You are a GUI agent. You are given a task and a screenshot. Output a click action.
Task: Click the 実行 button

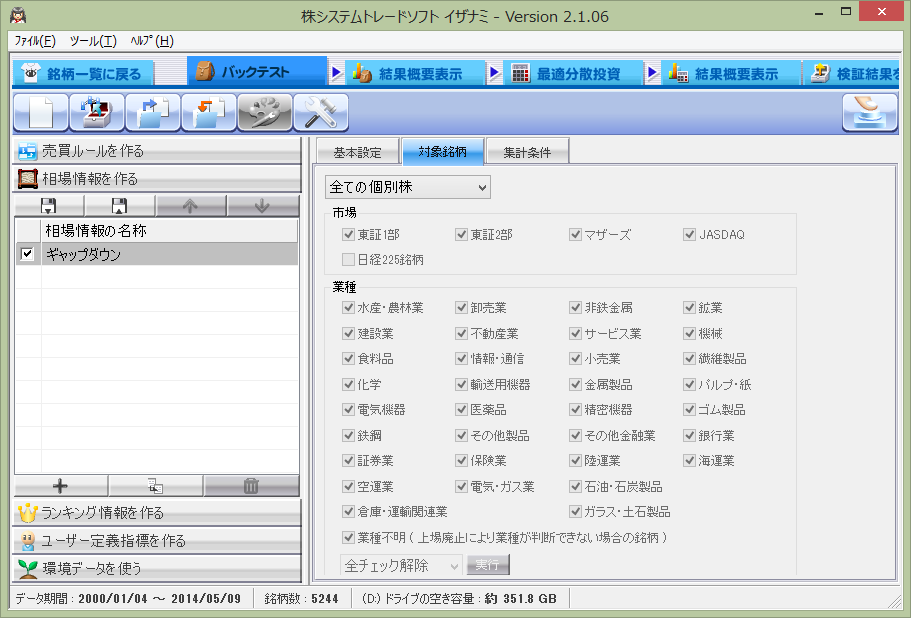click(487, 565)
